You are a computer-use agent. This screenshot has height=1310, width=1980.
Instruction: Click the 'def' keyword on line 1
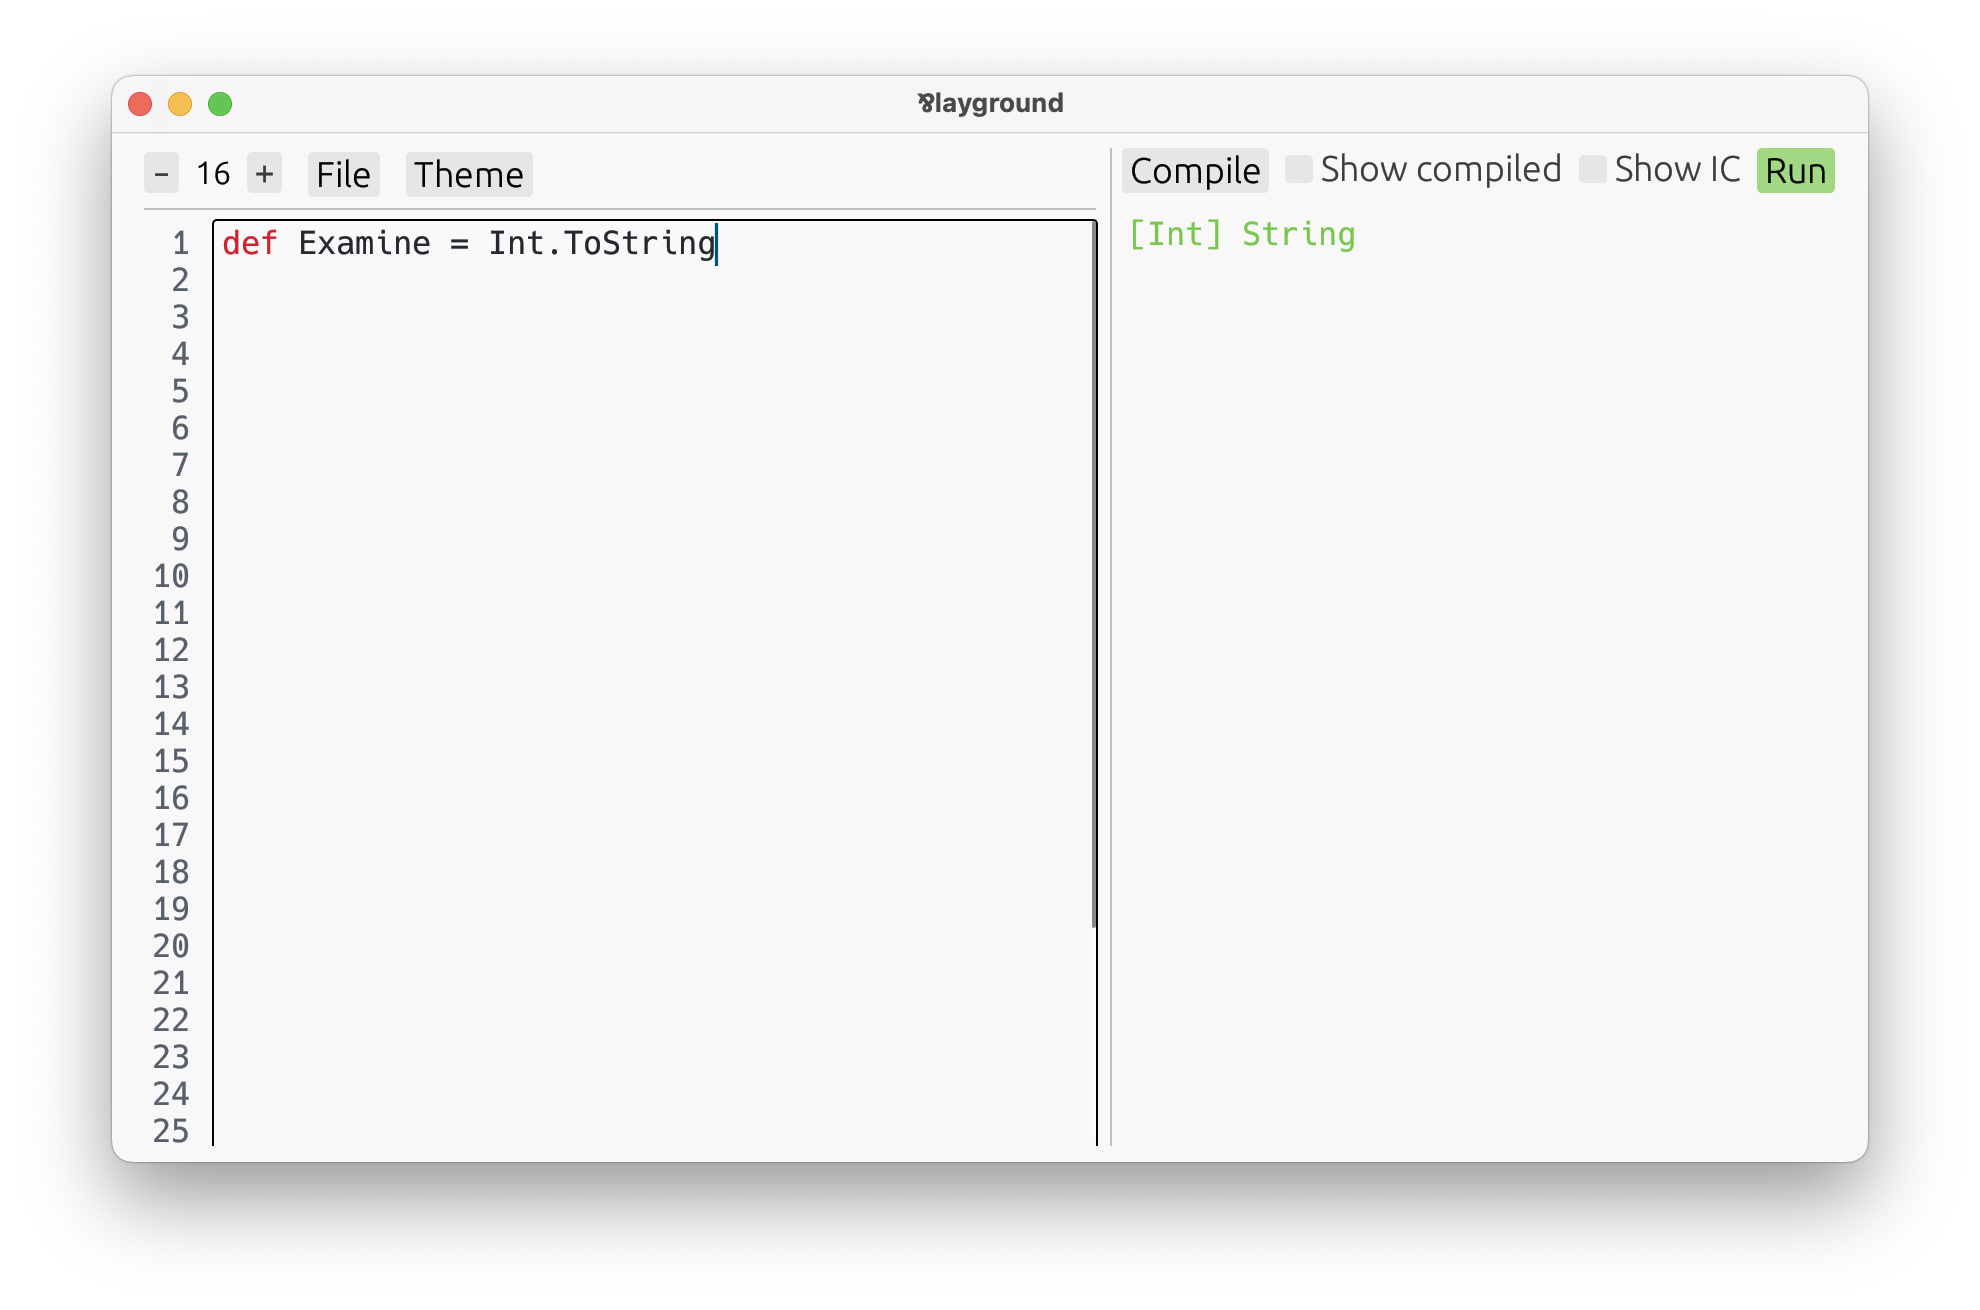click(249, 243)
